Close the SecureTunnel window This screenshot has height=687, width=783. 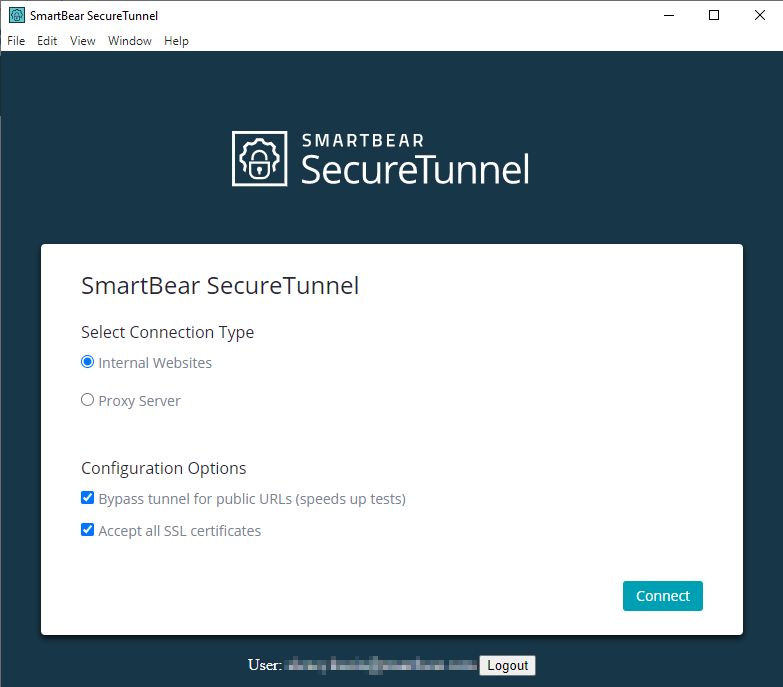(759, 15)
